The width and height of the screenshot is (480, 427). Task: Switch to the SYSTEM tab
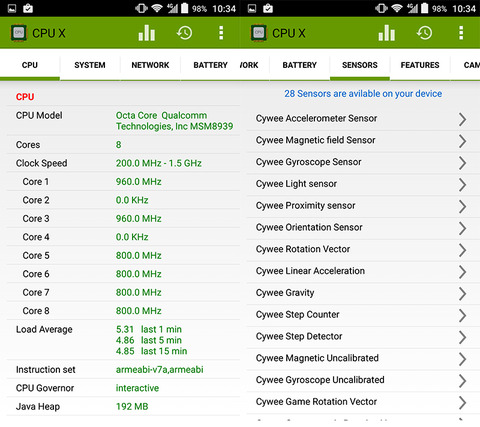(90, 65)
